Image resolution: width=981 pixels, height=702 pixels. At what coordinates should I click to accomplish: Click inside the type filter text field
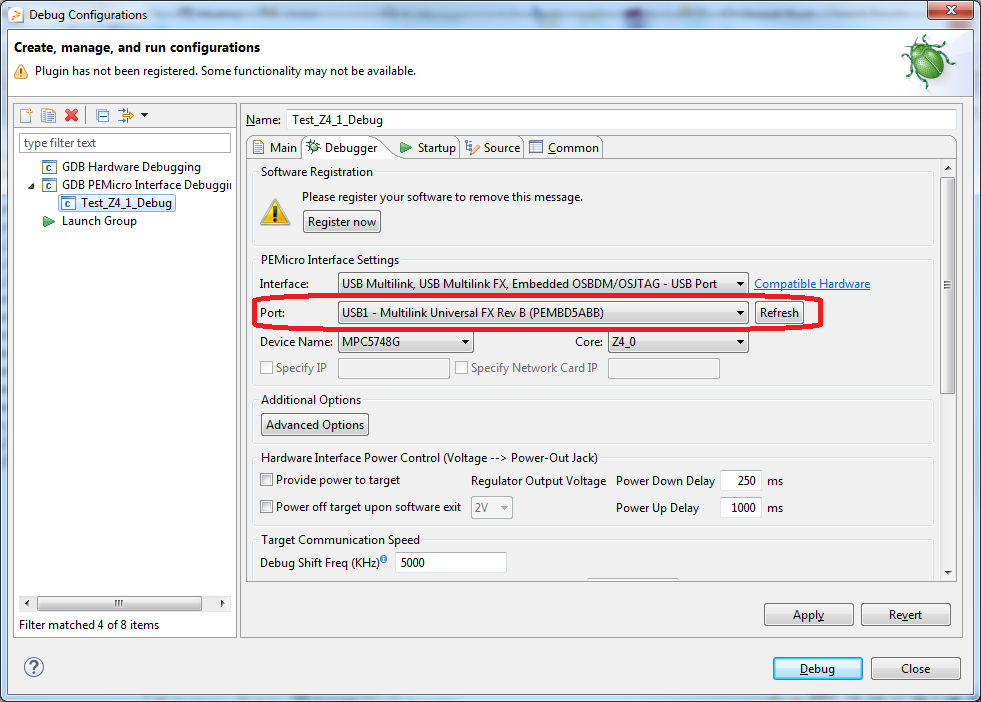click(x=124, y=142)
